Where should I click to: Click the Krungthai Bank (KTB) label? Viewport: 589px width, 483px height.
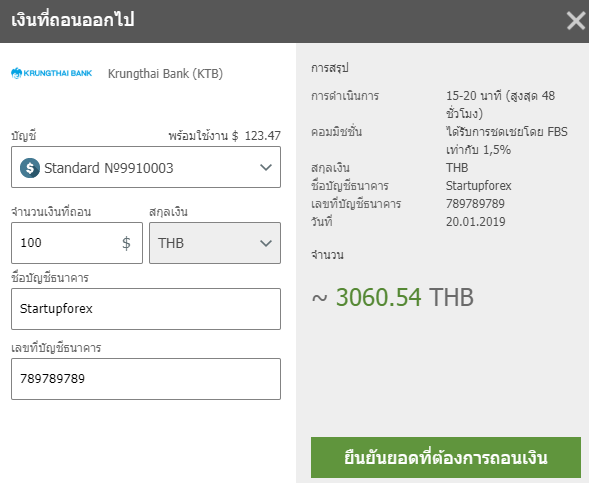tap(165, 74)
